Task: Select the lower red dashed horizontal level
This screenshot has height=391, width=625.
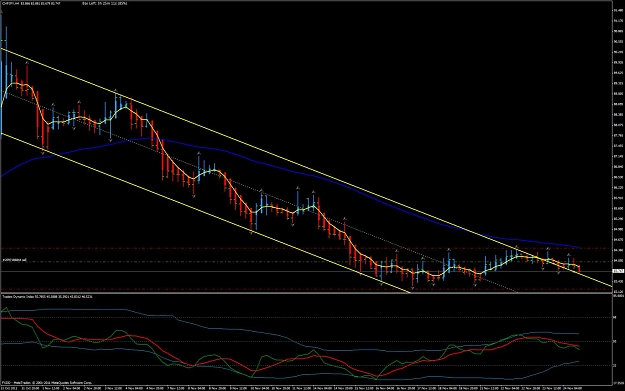Action: (306, 289)
